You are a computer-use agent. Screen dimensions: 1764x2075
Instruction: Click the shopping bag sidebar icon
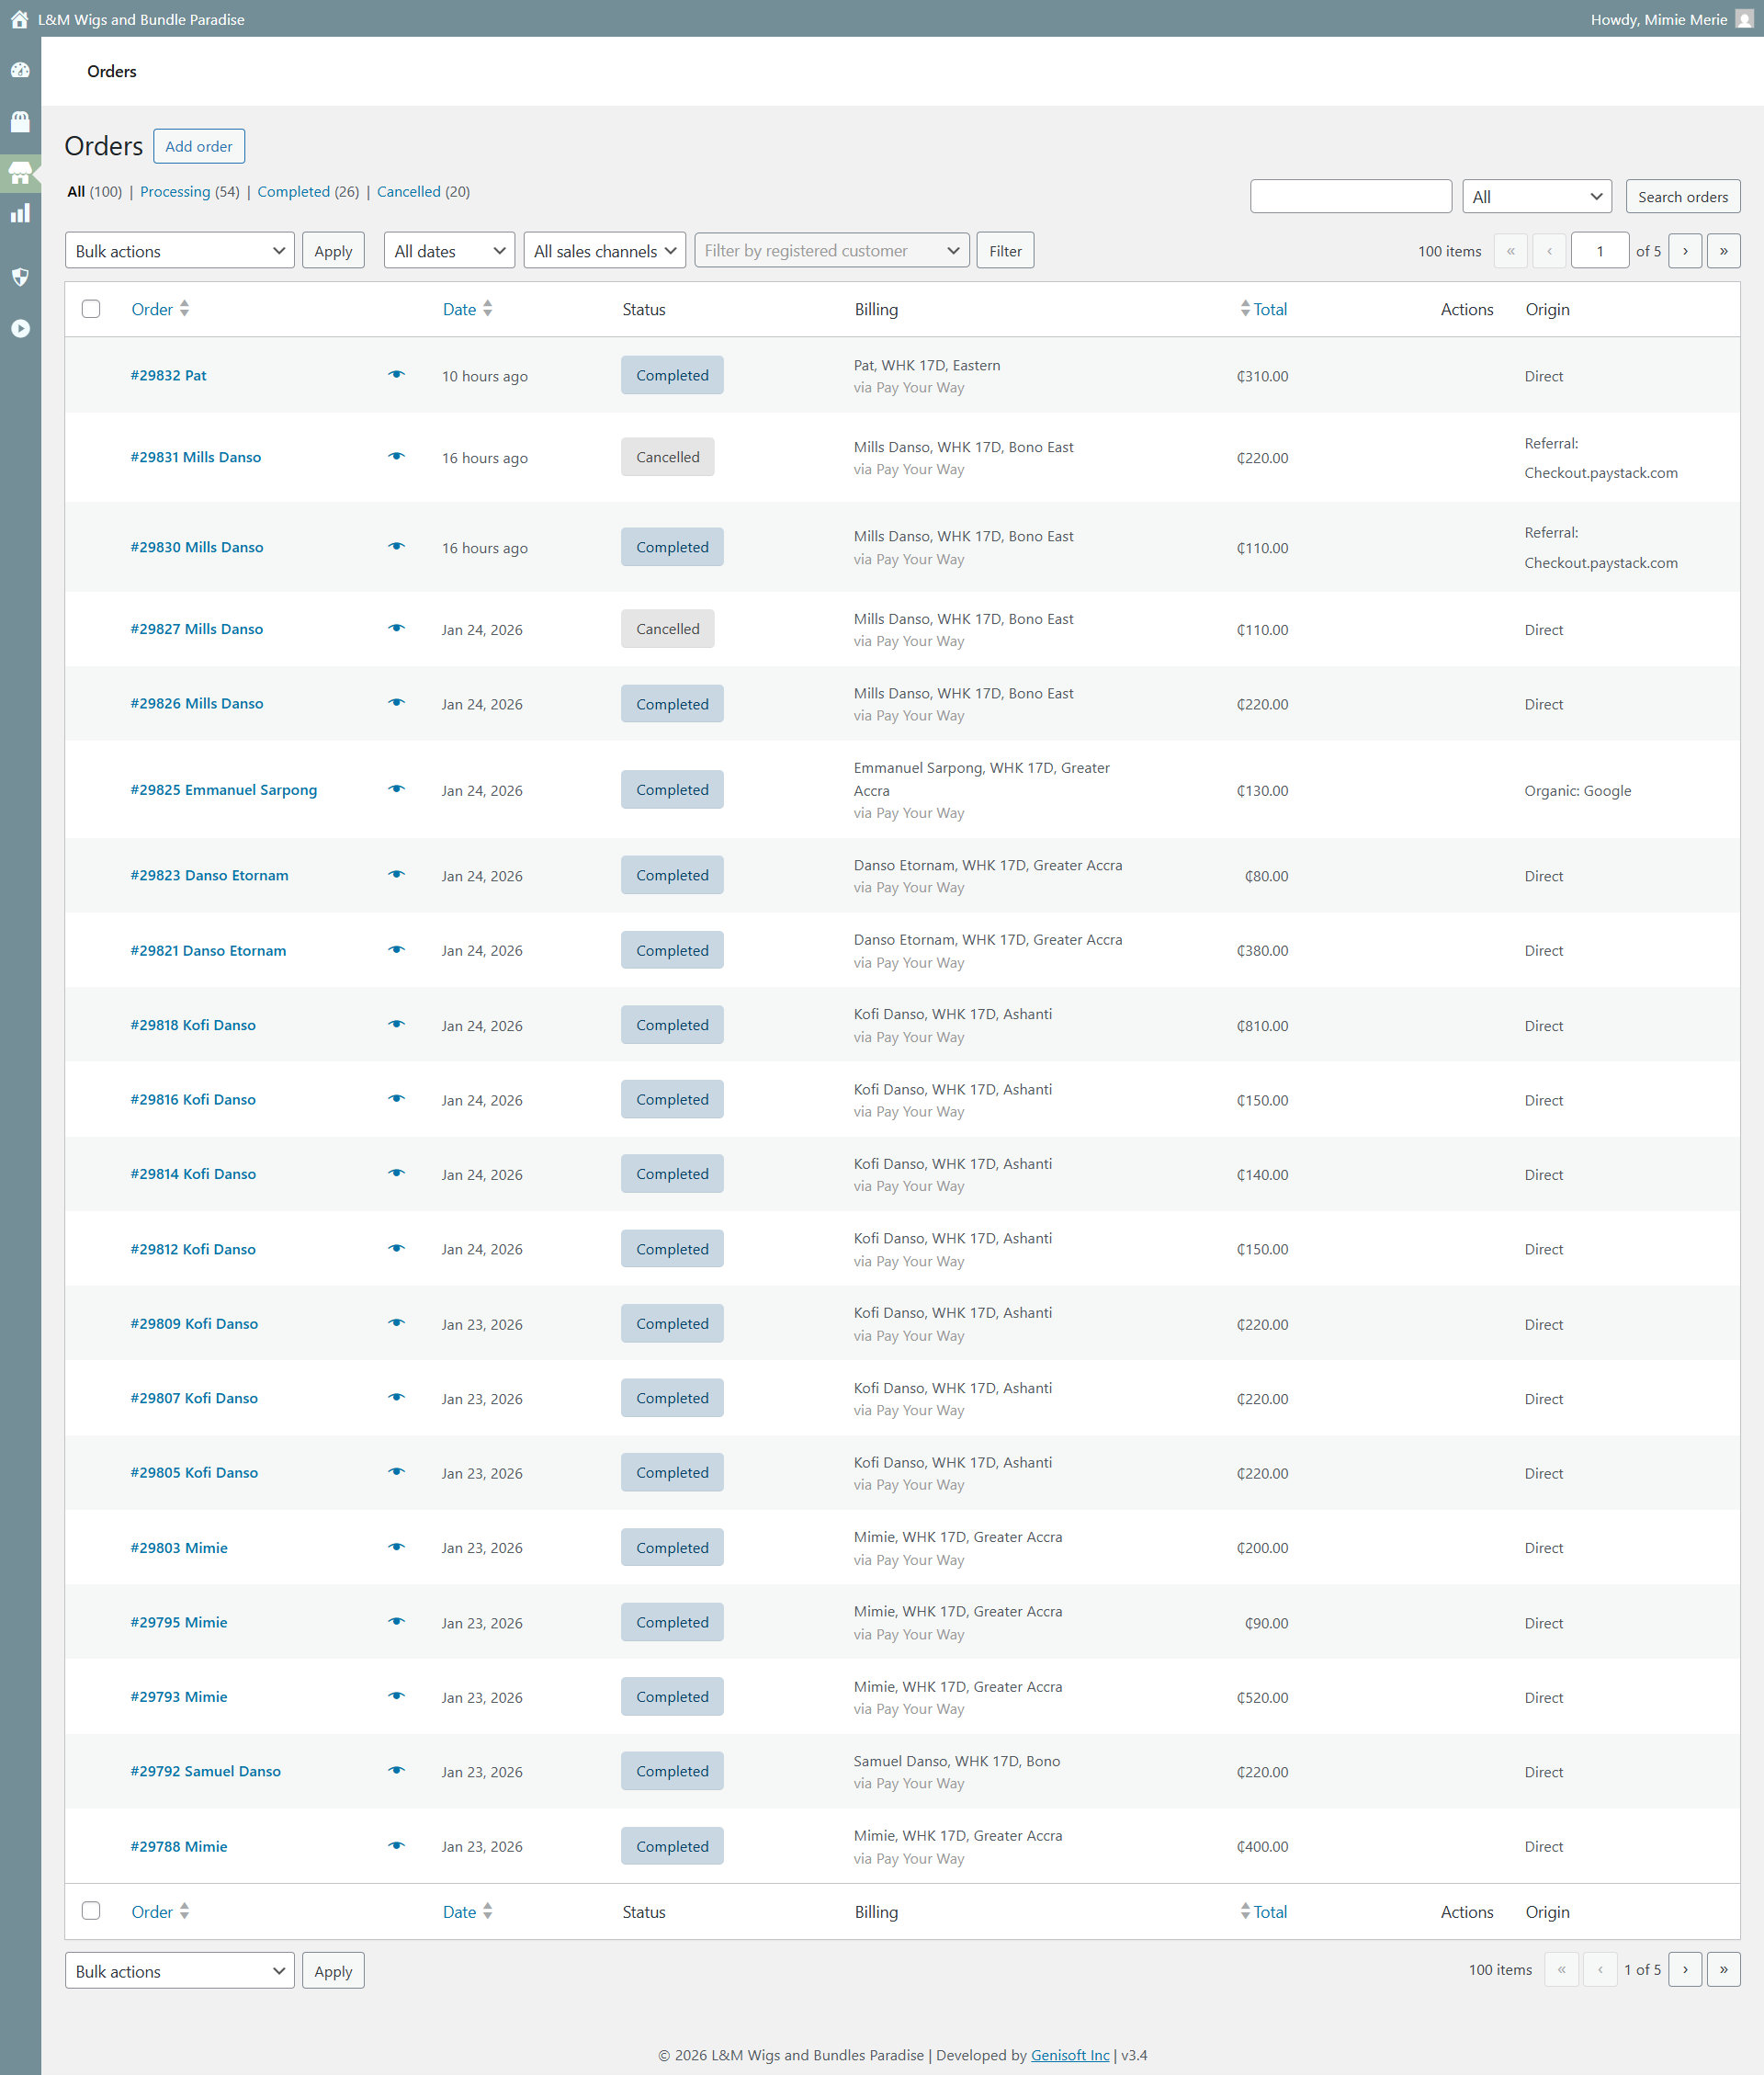point(20,122)
